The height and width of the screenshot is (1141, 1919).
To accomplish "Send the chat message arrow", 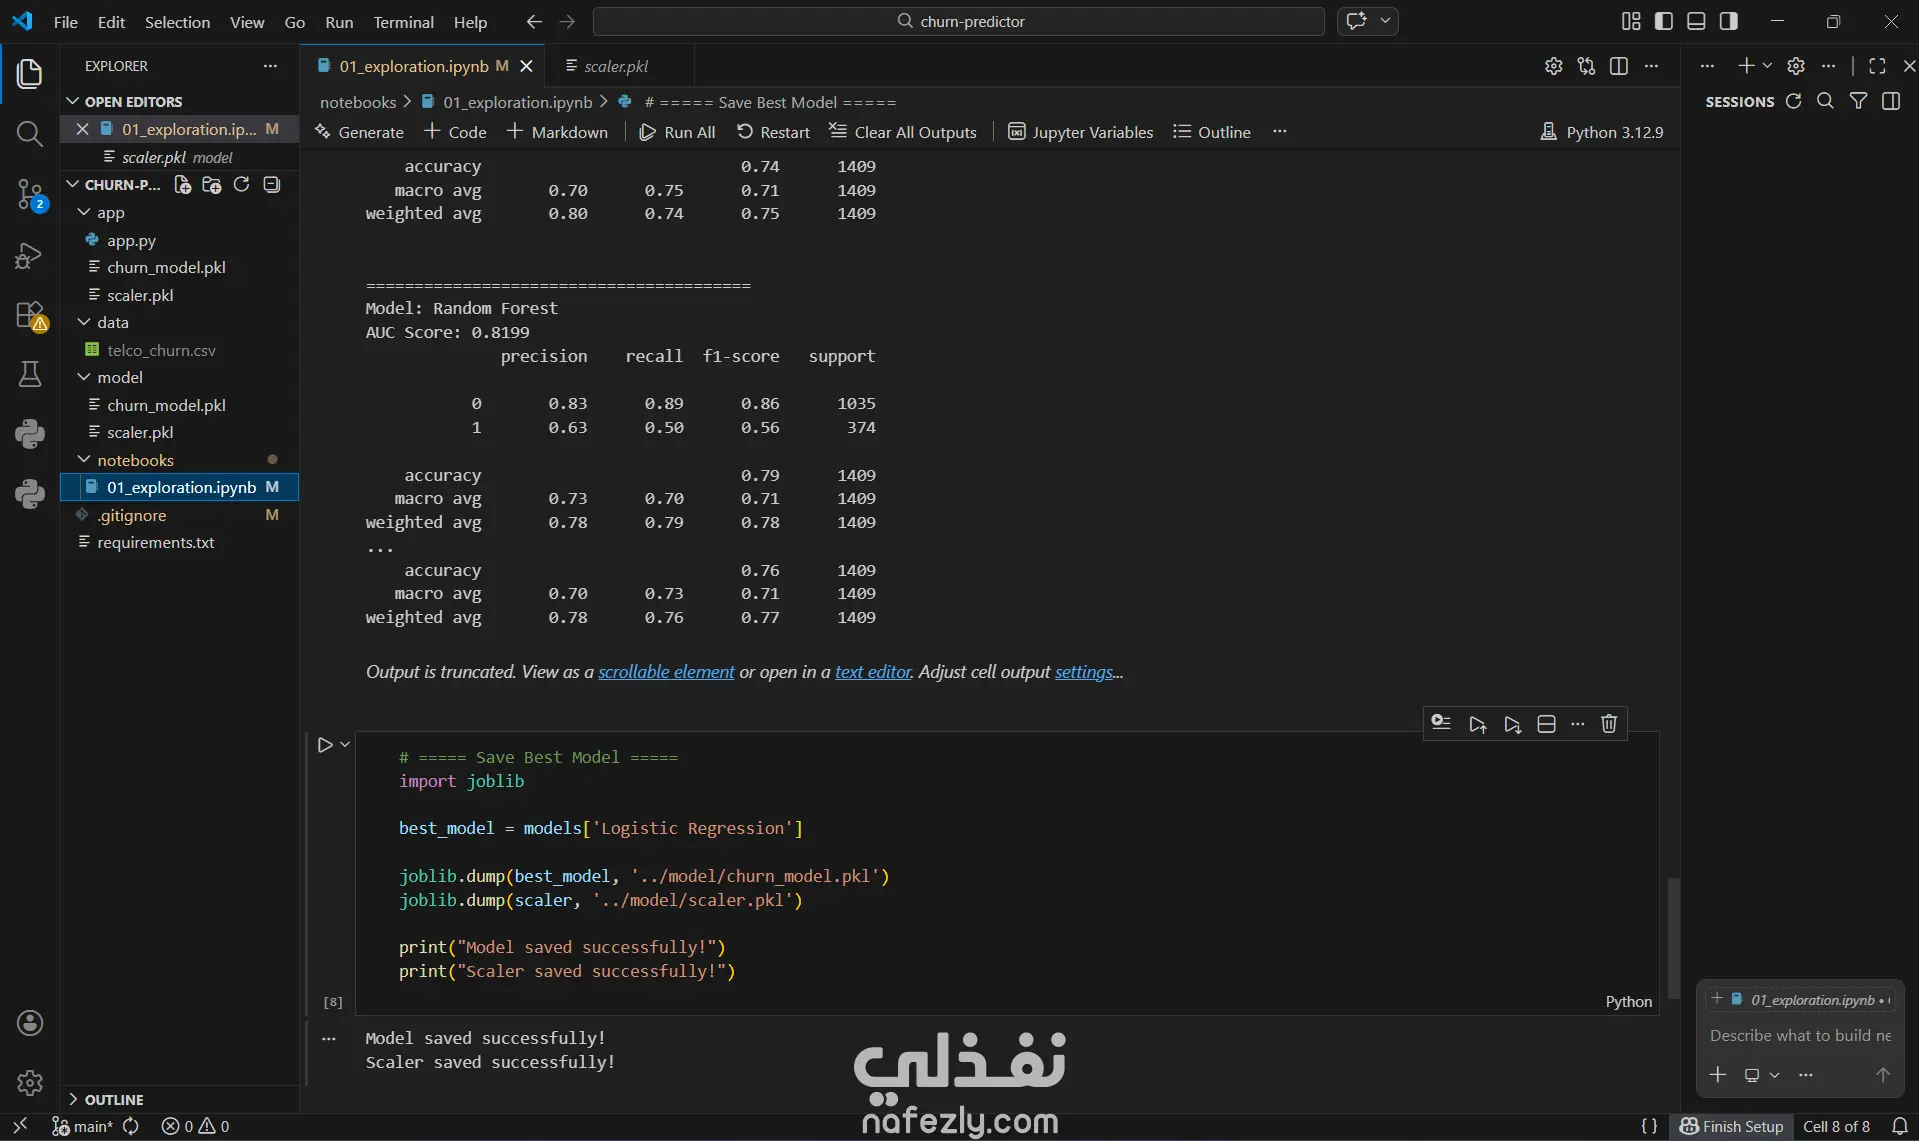I will (1883, 1075).
